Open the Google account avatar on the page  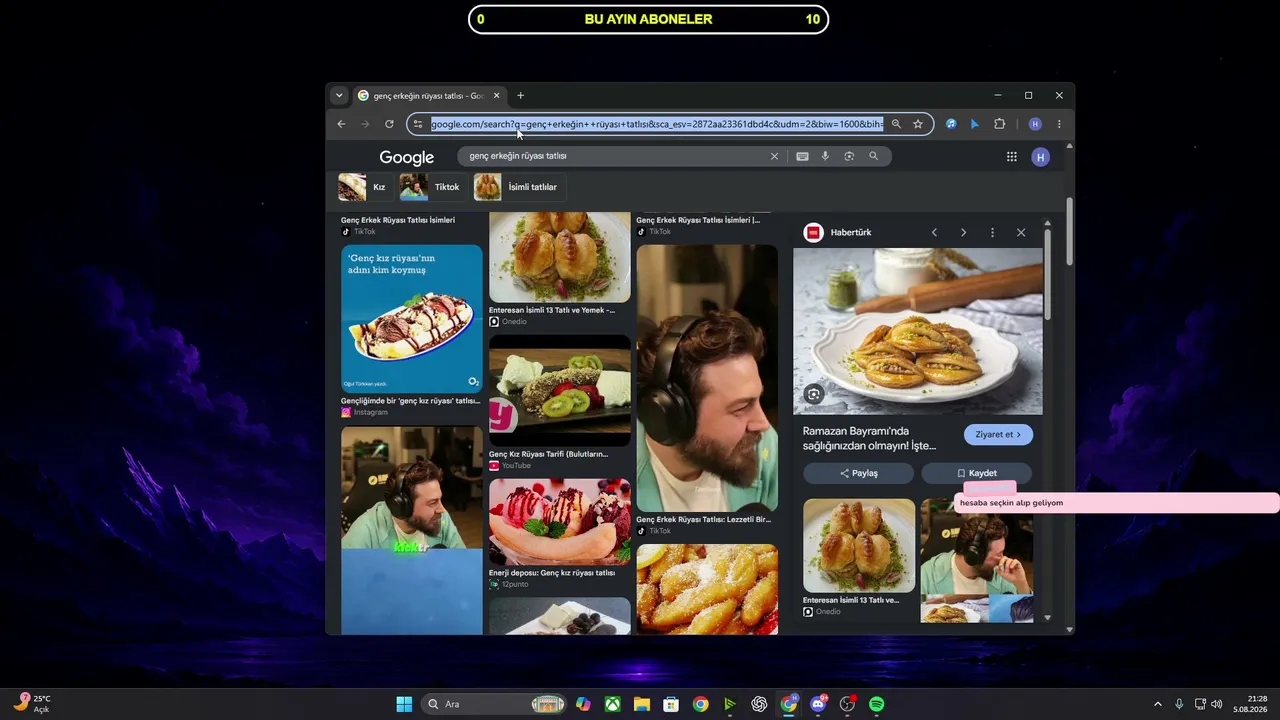1041,157
